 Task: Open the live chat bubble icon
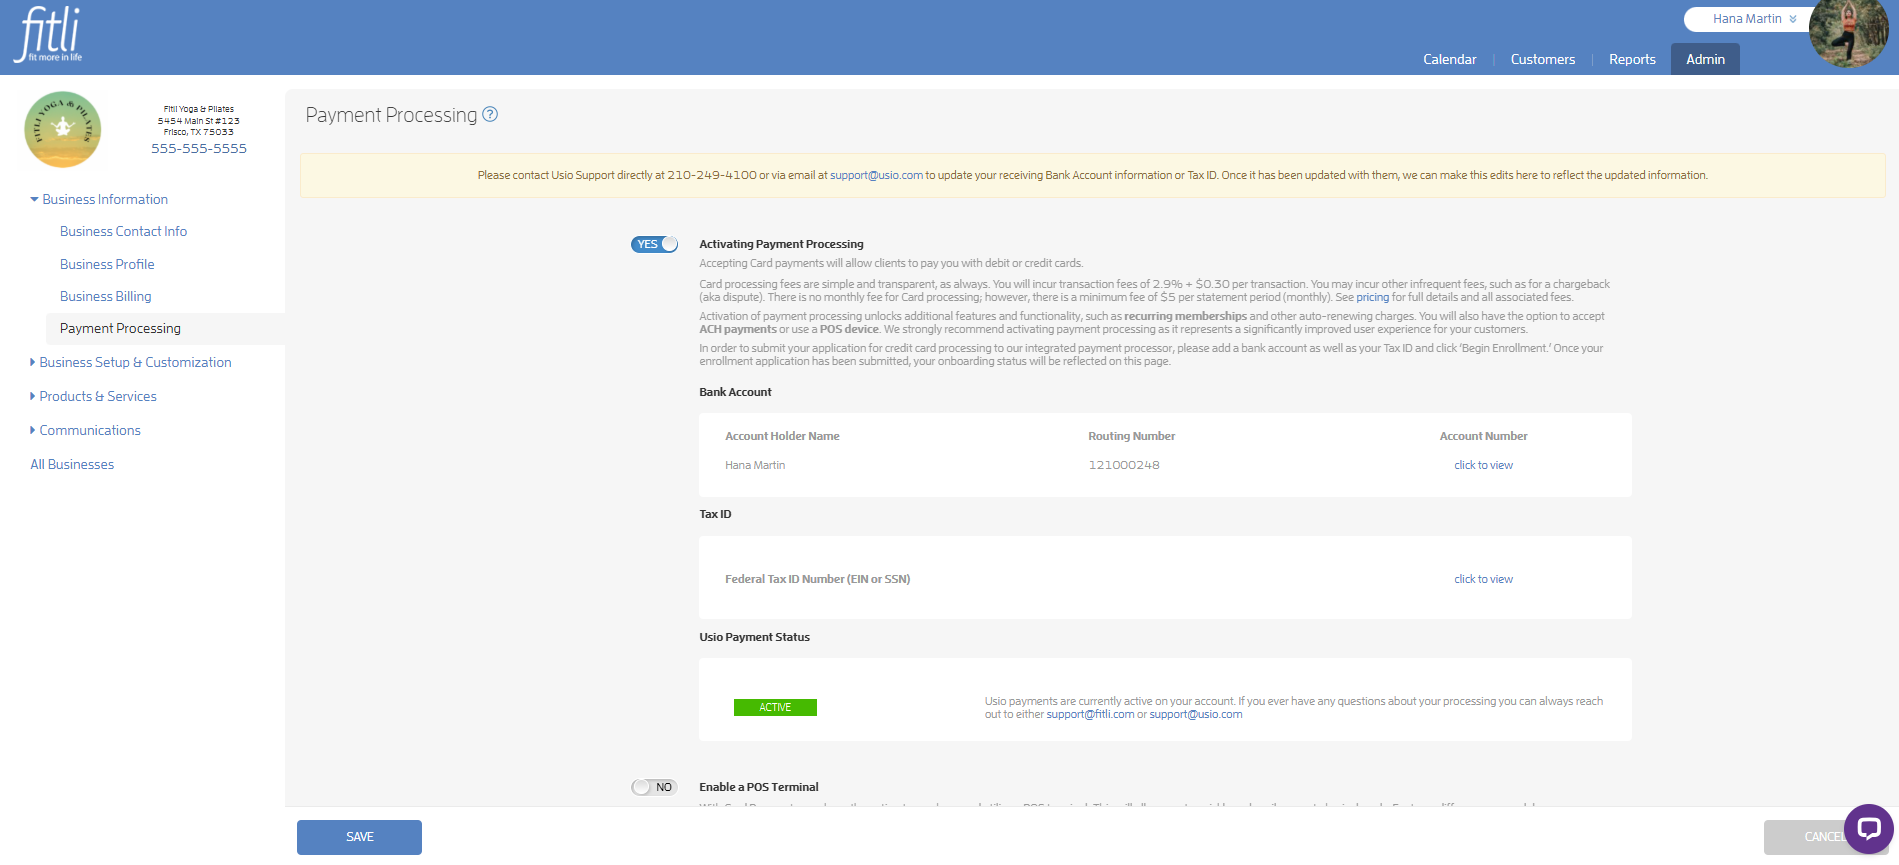coord(1868,829)
